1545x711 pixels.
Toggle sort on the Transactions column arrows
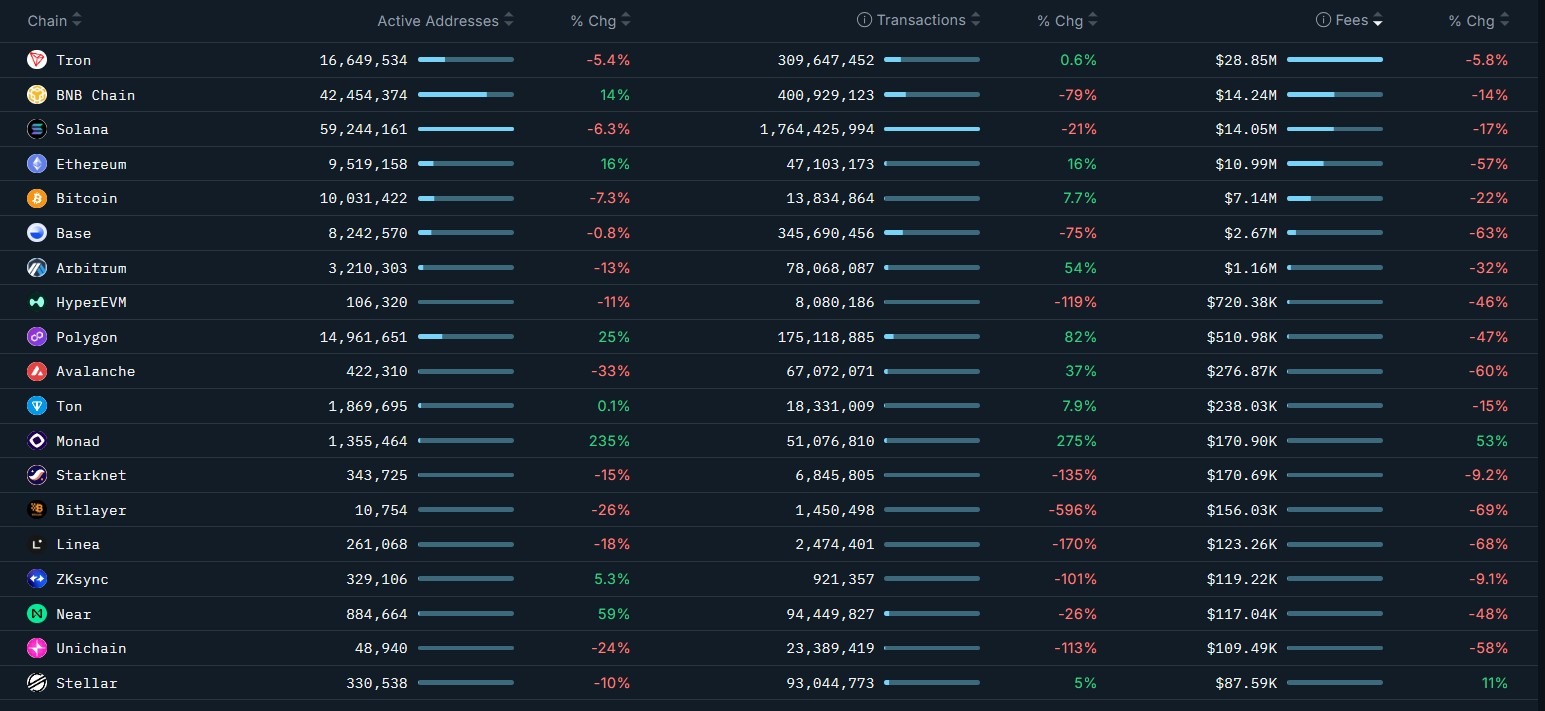click(977, 19)
